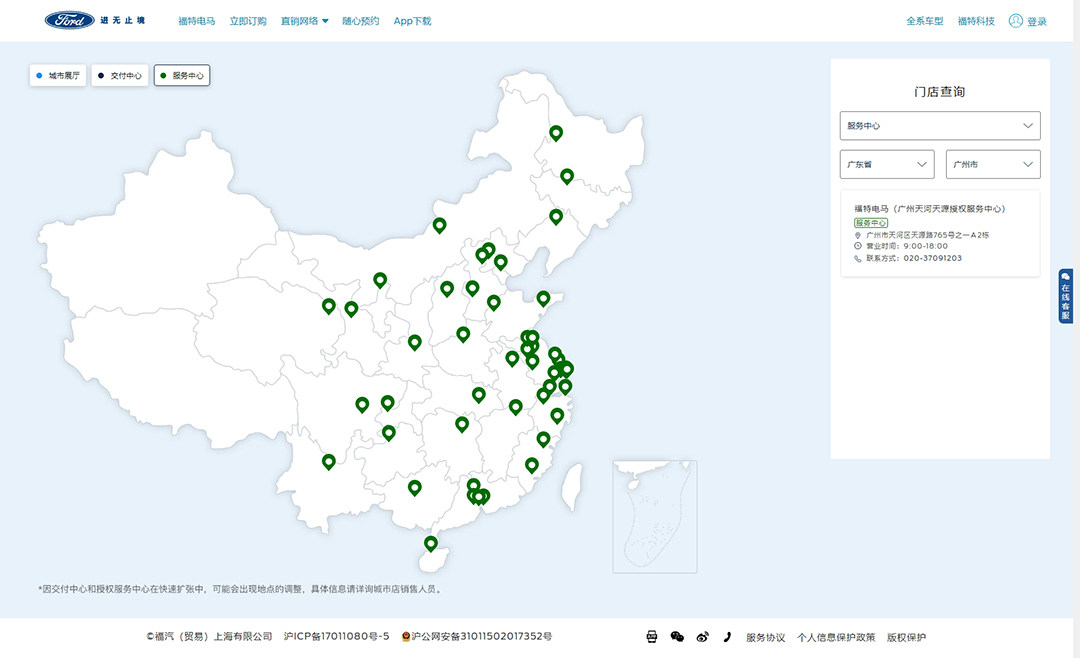Screen dimensions: 1080x658
Task: Open the 广东省 province dropdown
Action: 887,164
